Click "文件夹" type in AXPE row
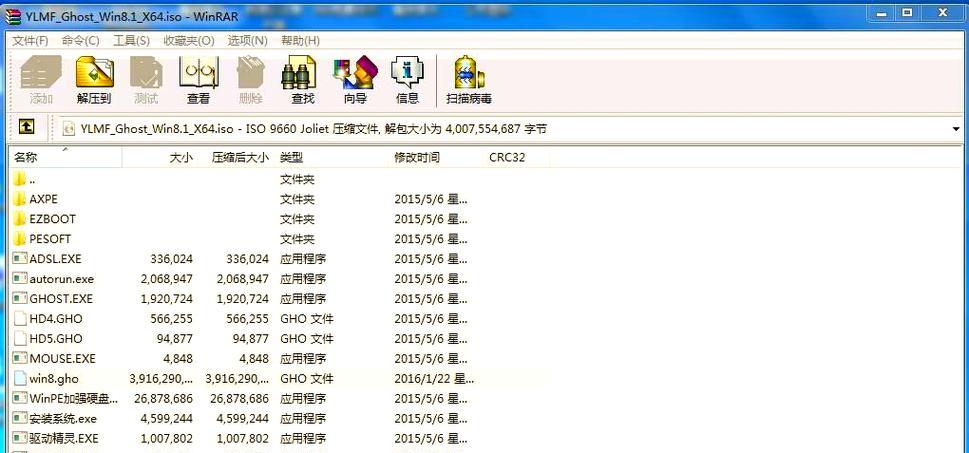 coord(297,199)
